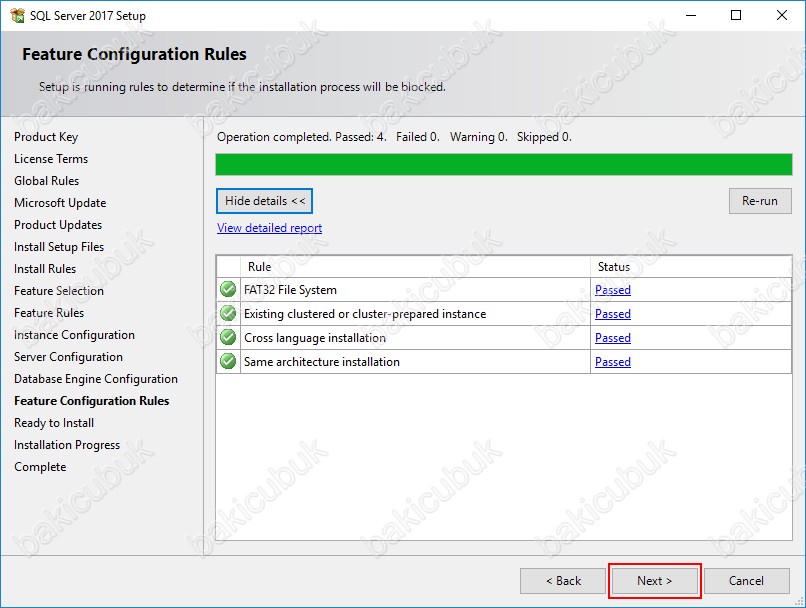Click the Existing clustered or cluster-prepared instance text
The width and height of the screenshot is (806, 608).
pyautogui.click(x=365, y=314)
